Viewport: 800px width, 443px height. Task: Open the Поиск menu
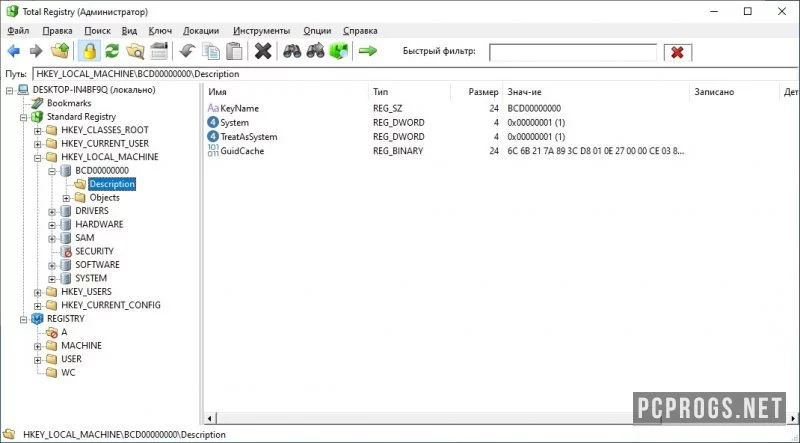pos(97,31)
